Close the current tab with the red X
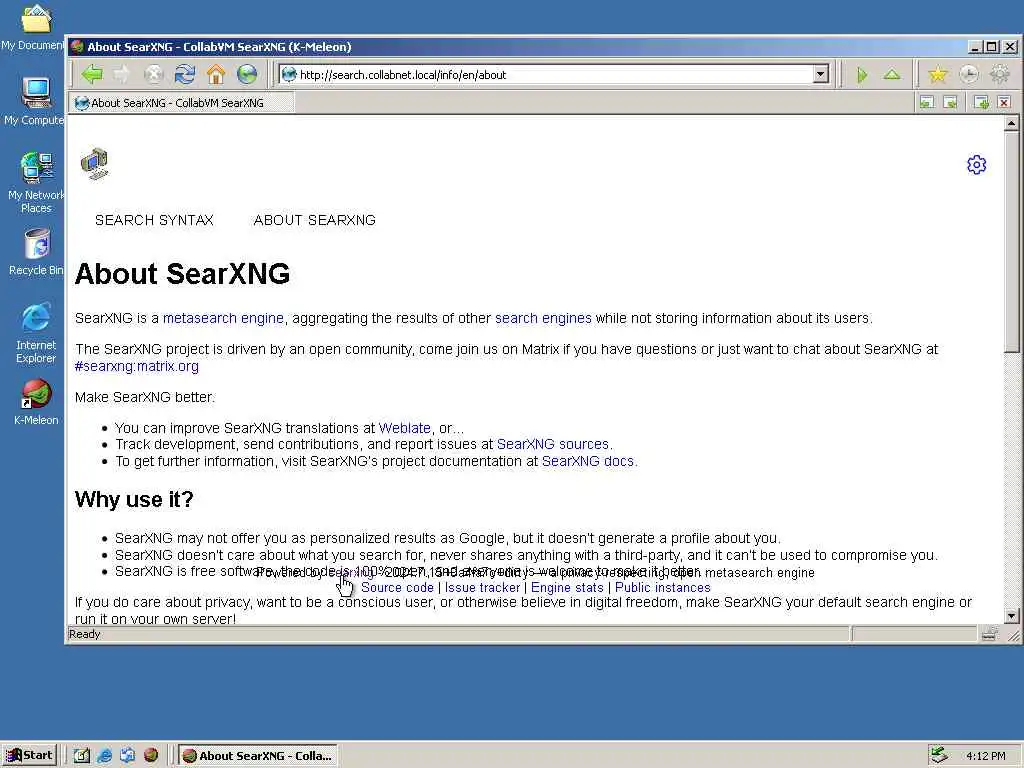Screen dimensions: 1024x768 pos(1004,103)
